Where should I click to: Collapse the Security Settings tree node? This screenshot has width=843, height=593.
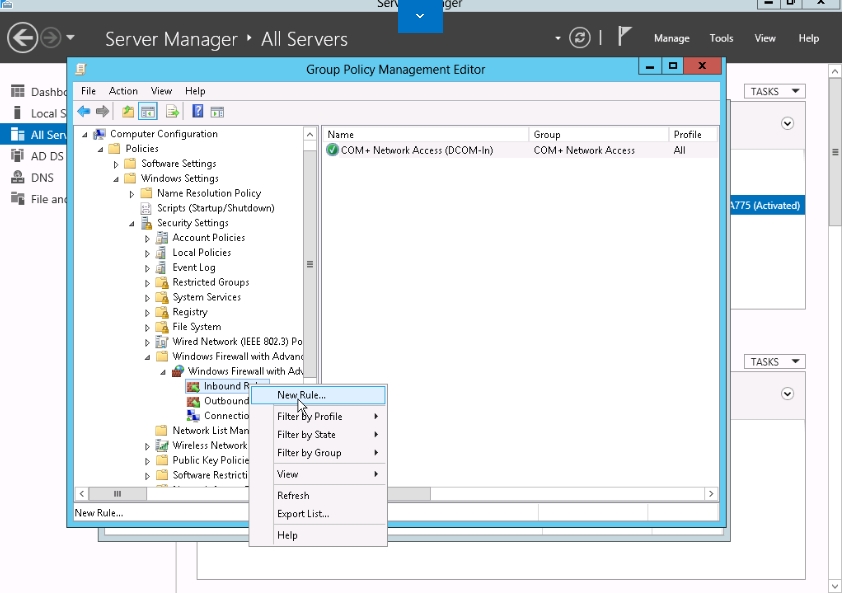132,223
